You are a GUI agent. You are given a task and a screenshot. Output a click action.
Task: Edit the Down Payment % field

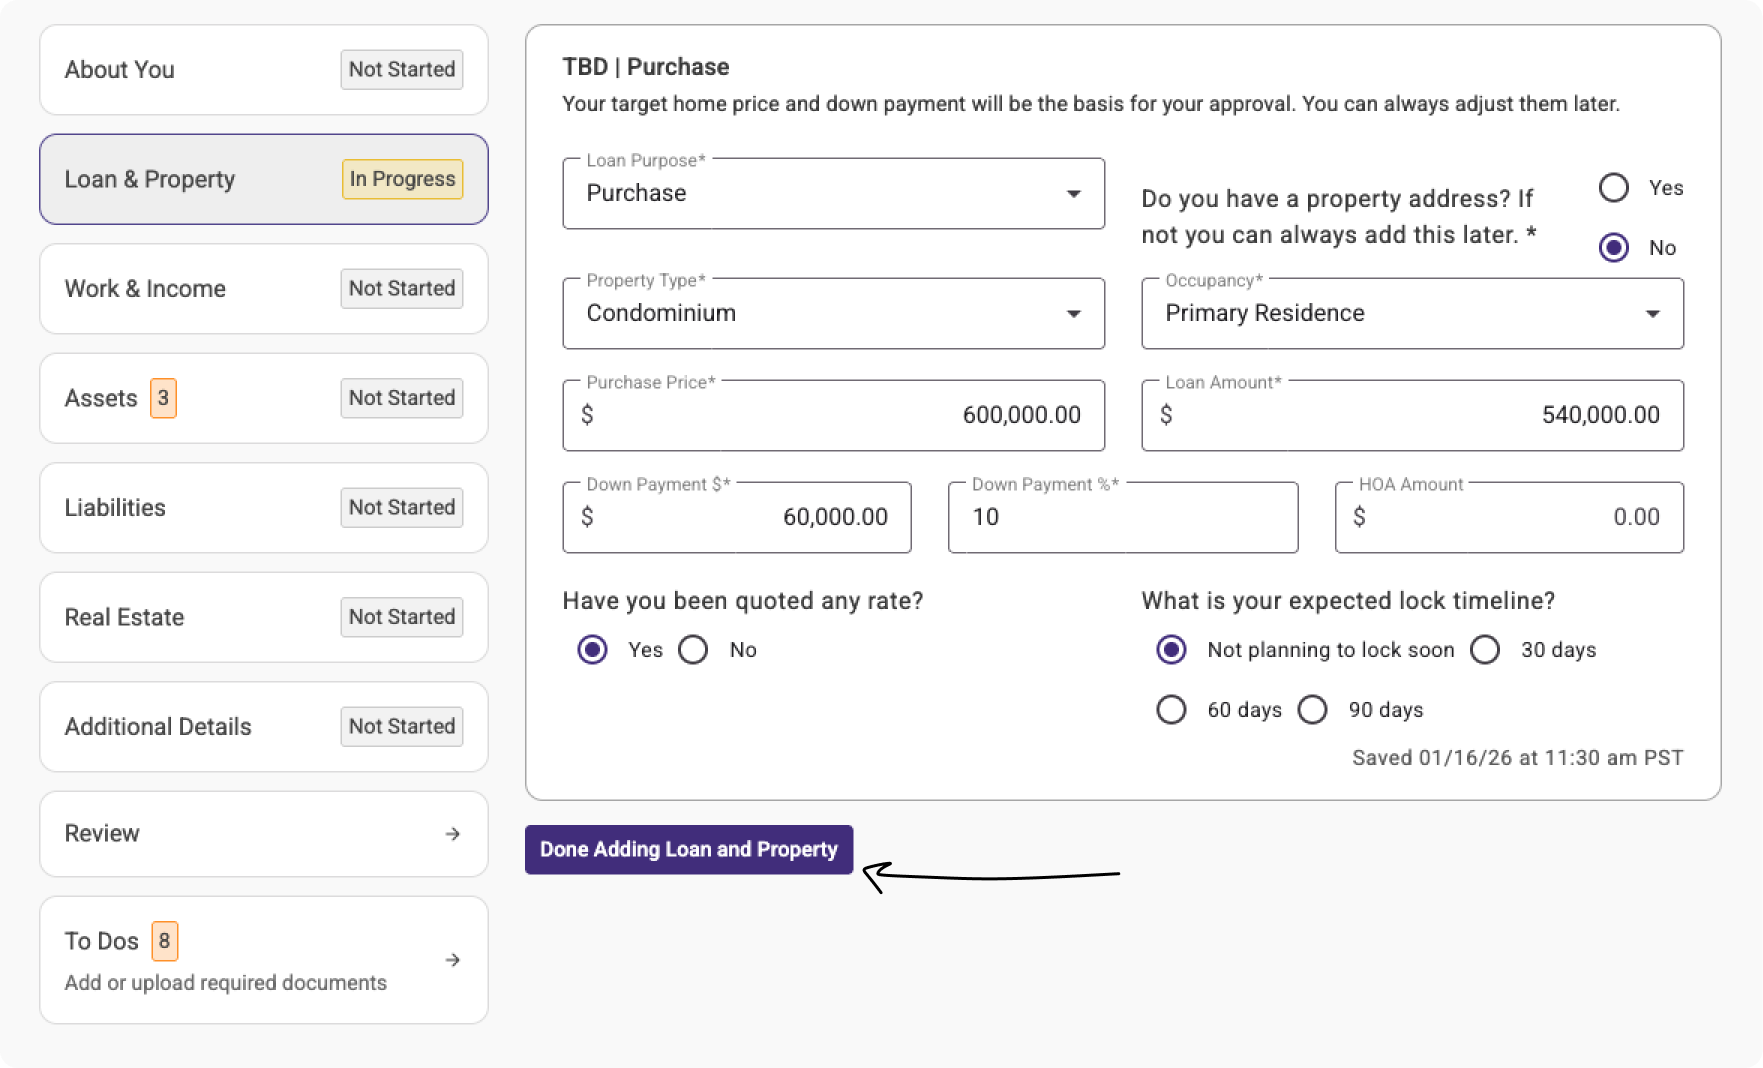click(1122, 518)
